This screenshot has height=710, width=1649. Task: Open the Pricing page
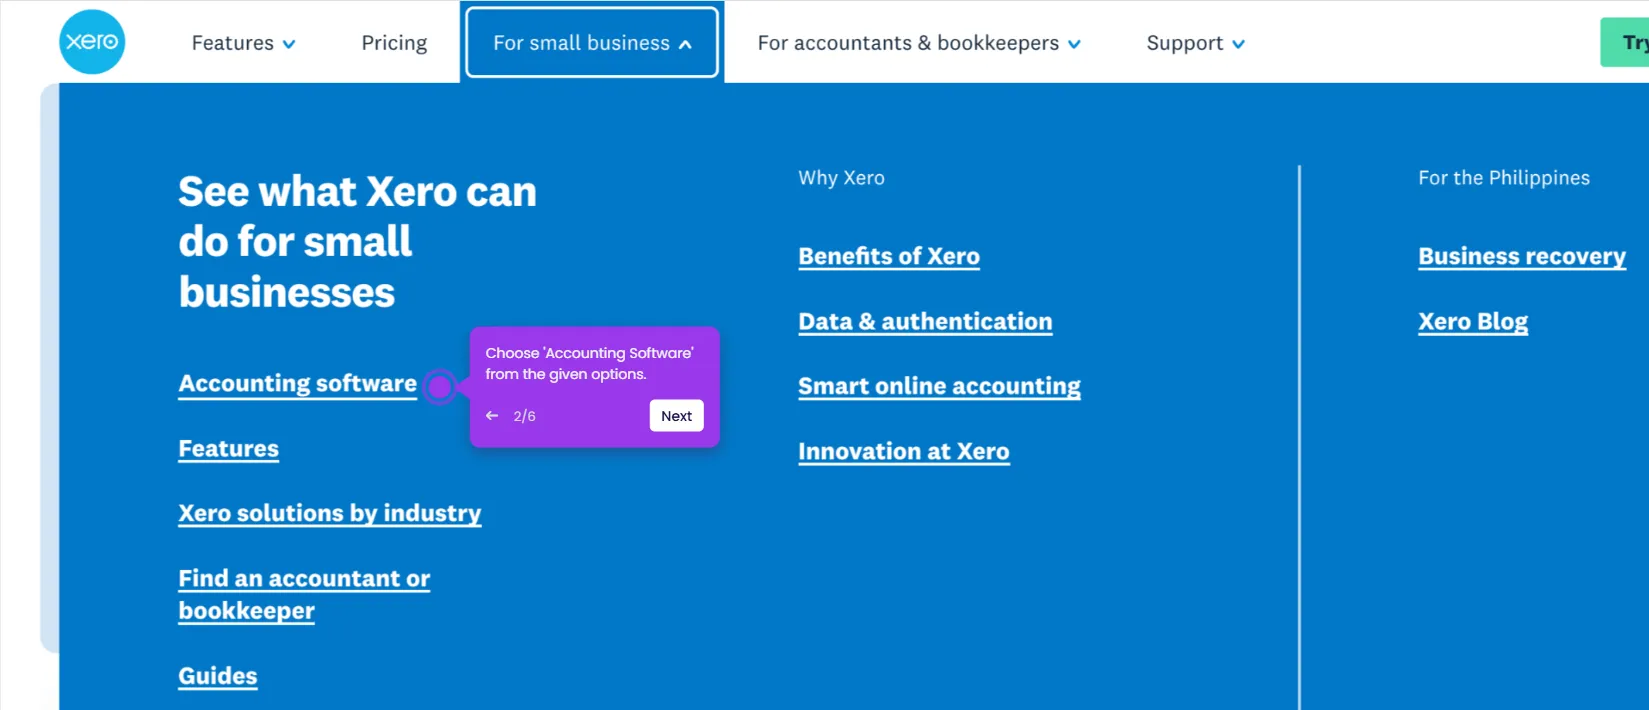point(394,43)
